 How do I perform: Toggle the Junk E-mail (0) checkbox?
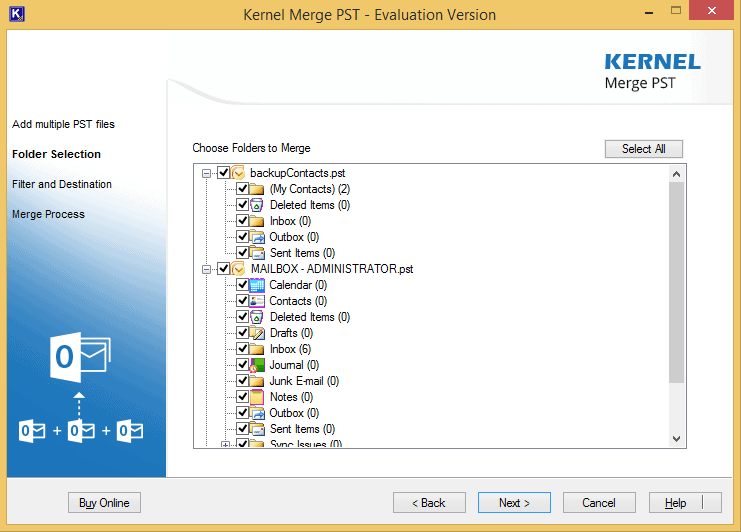click(x=242, y=380)
